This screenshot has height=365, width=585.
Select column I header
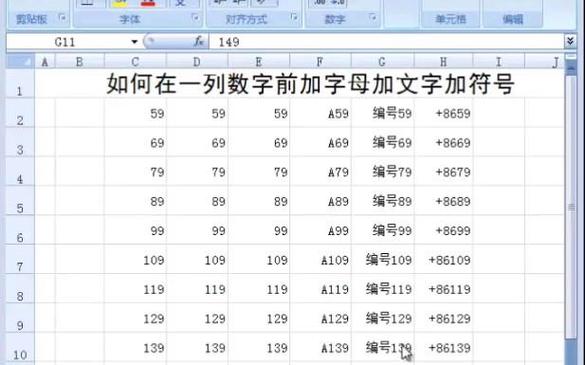[498, 62]
